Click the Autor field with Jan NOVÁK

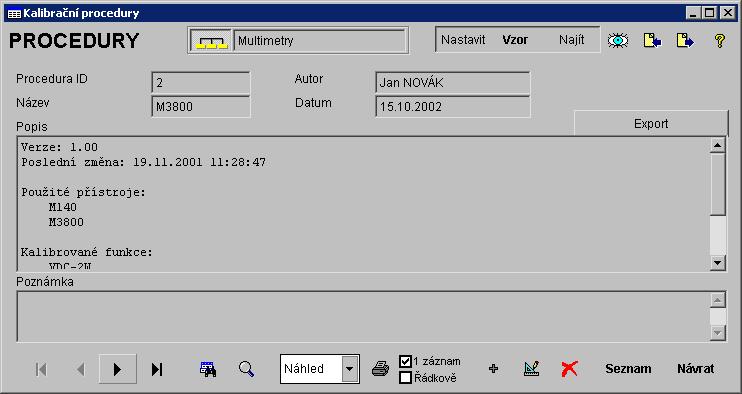click(x=452, y=83)
